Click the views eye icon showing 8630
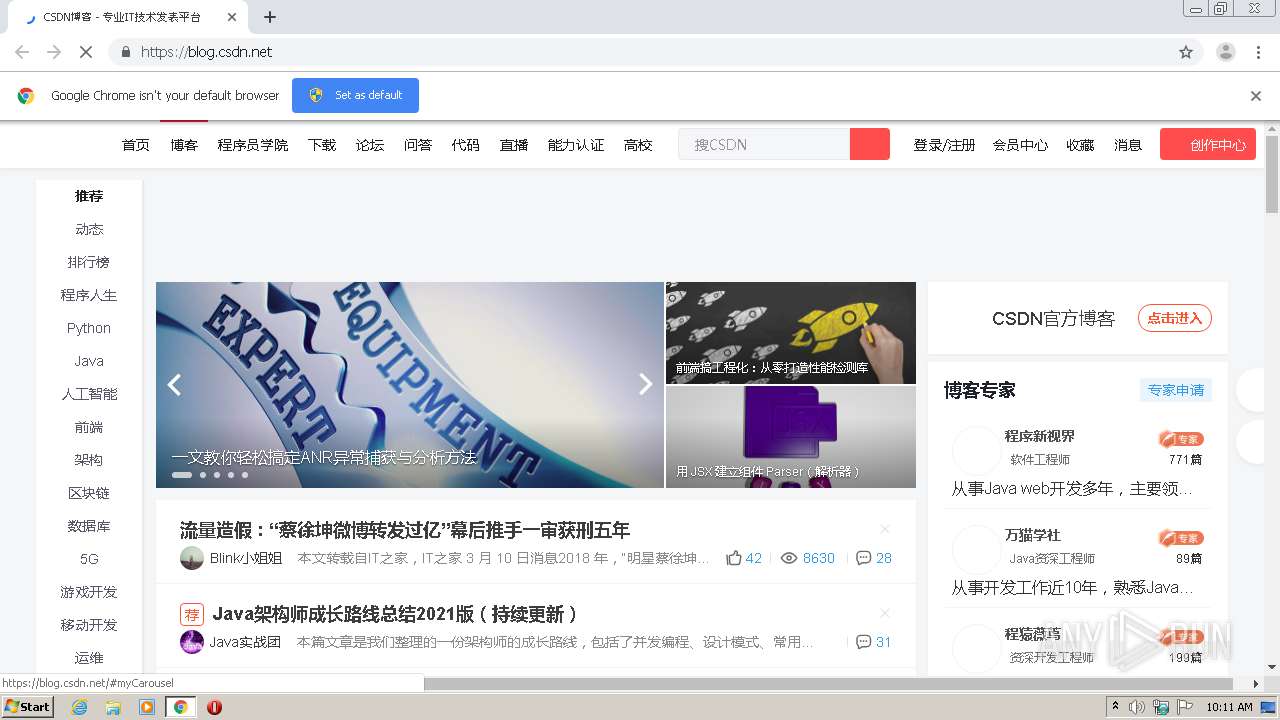This screenshot has width=1280, height=720. 789,558
